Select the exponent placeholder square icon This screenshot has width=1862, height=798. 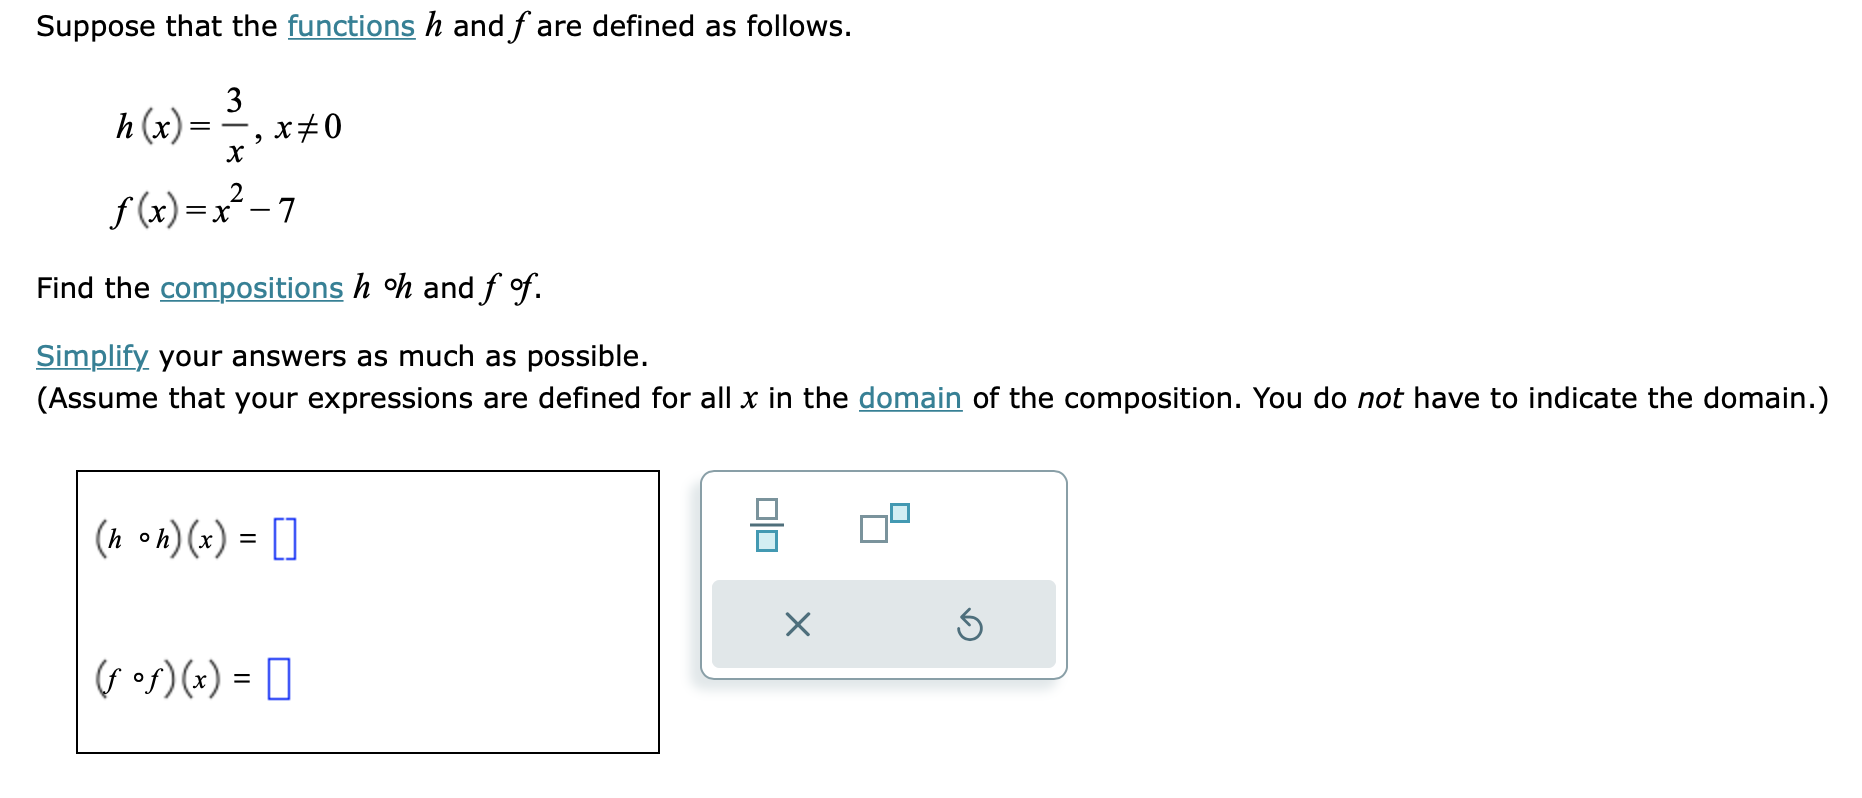pyautogui.click(x=899, y=512)
